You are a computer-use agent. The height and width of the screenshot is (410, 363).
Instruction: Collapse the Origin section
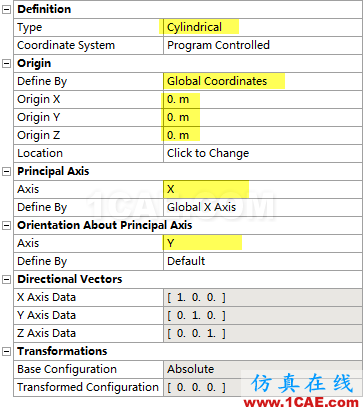[x=6, y=64]
